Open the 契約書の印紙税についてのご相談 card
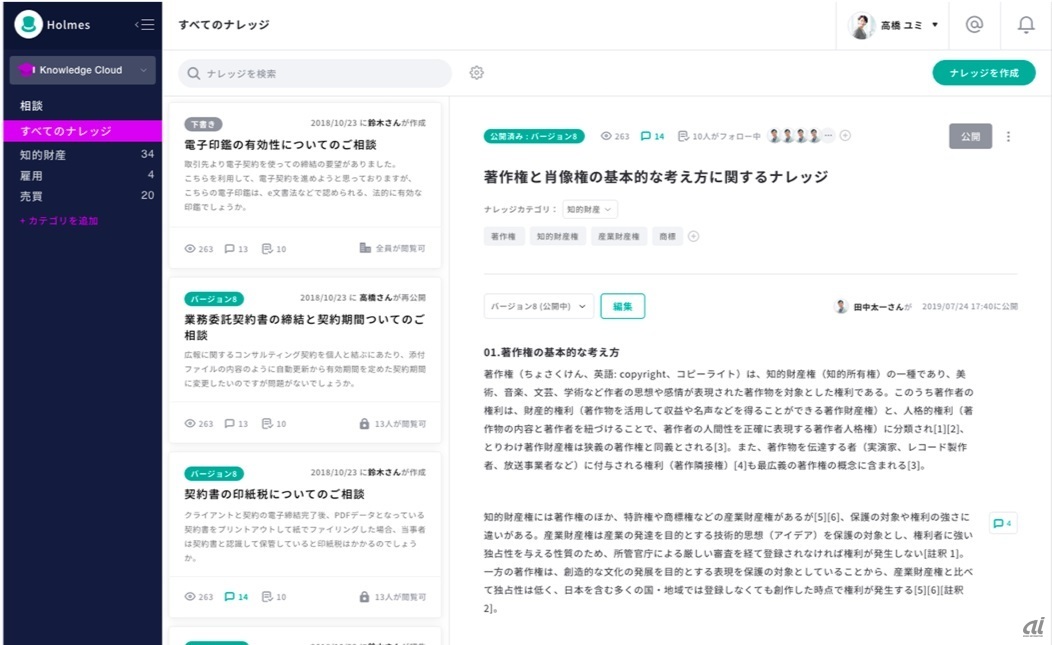This screenshot has height=645, width=1052. (305, 534)
